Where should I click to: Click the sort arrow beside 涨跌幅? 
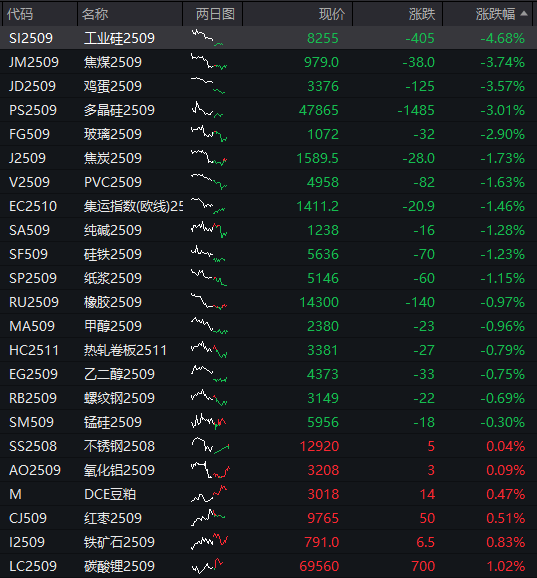524,14
